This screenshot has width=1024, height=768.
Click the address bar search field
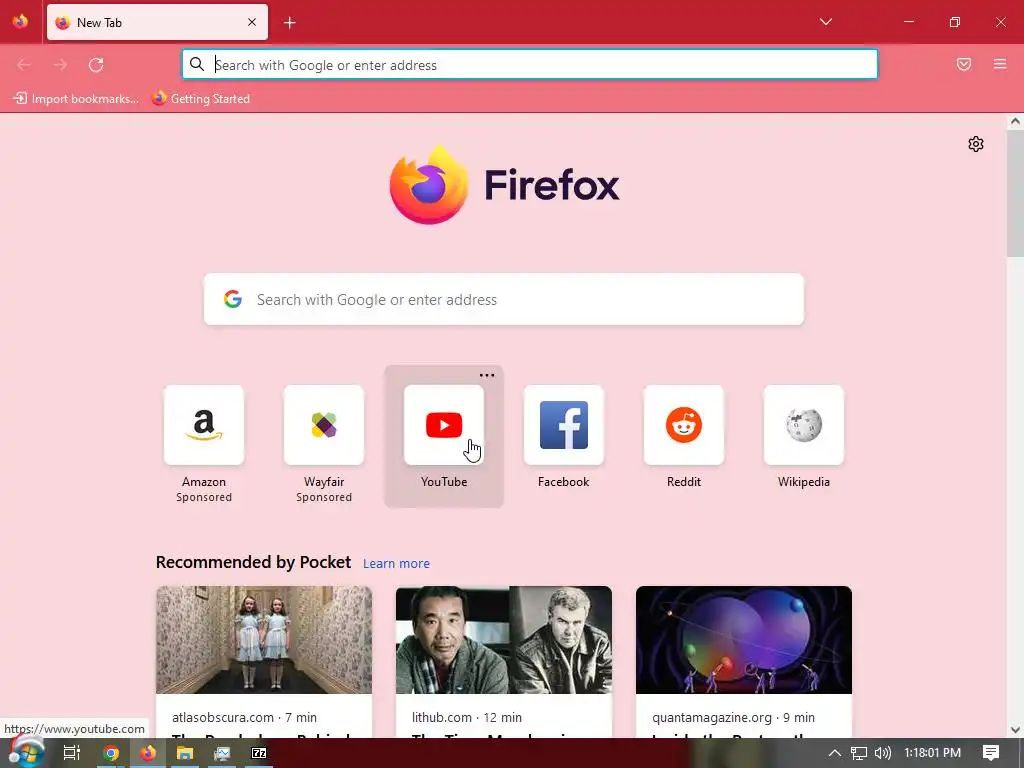530,65
